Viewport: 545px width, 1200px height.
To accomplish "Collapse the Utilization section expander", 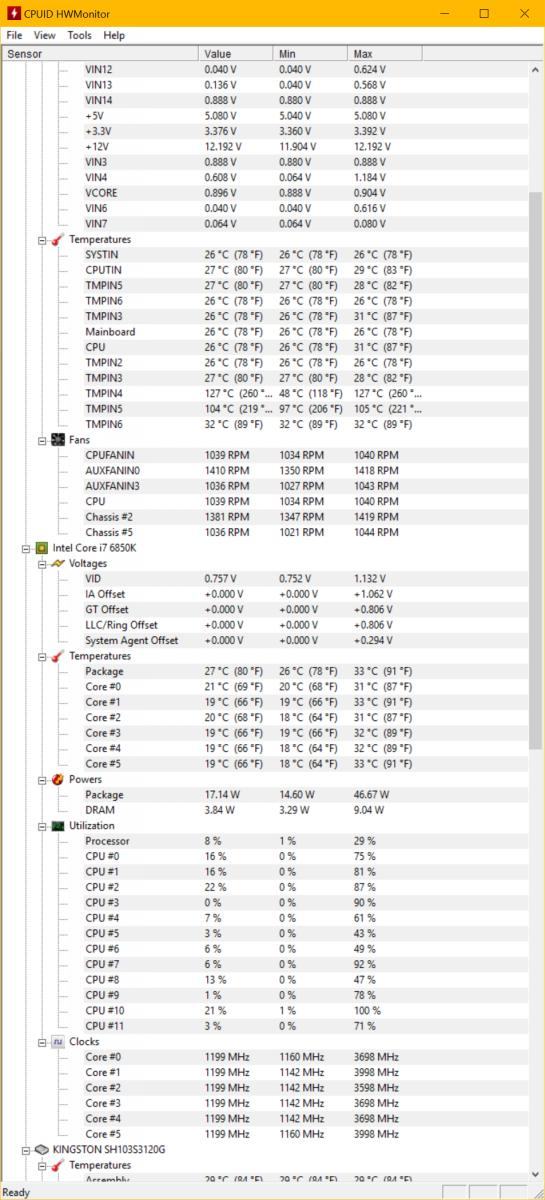I will point(42,826).
